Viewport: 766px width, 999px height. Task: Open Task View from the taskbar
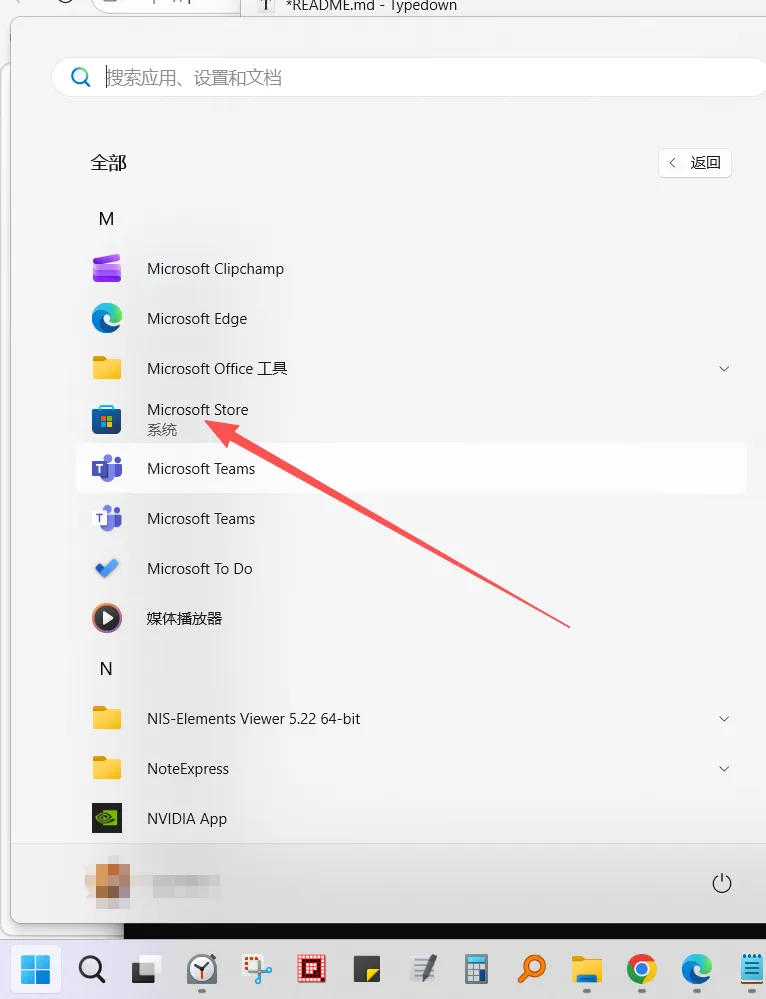pyautogui.click(x=147, y=970)
